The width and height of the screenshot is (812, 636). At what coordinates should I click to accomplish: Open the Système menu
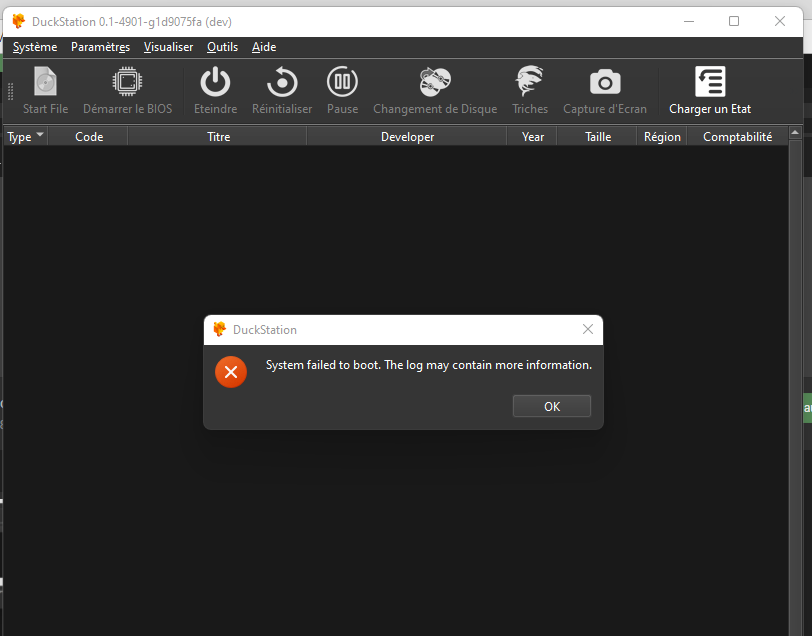[x=35, y=47]
